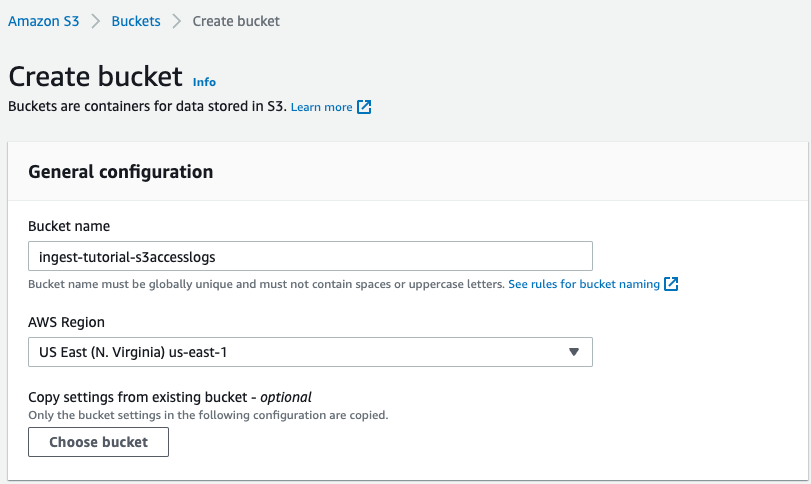Screen dimensions: 811x484
Task: Focus the Bucket name text field
Action: coord(310,256)
